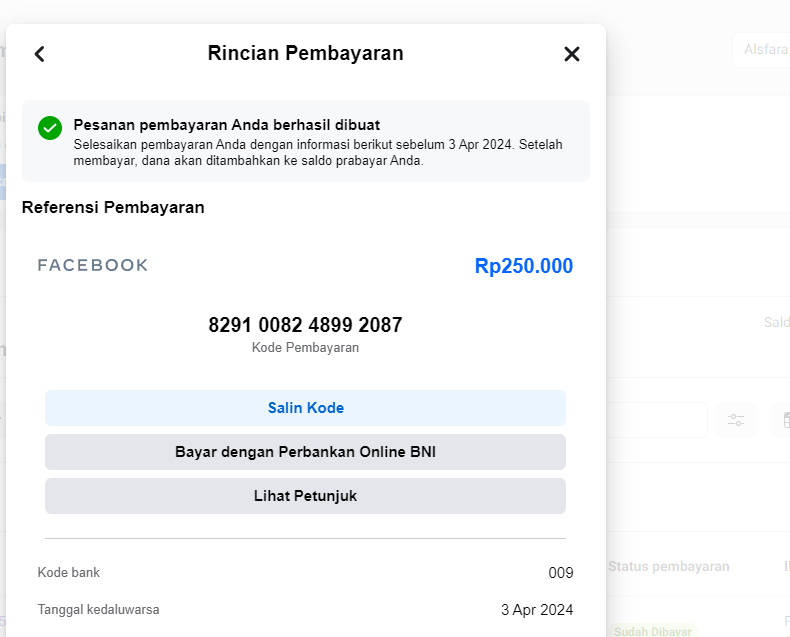Click the bank code value 009
Image resolution: width=790 pixels, height=637 pixels.
tap(561, 573)
